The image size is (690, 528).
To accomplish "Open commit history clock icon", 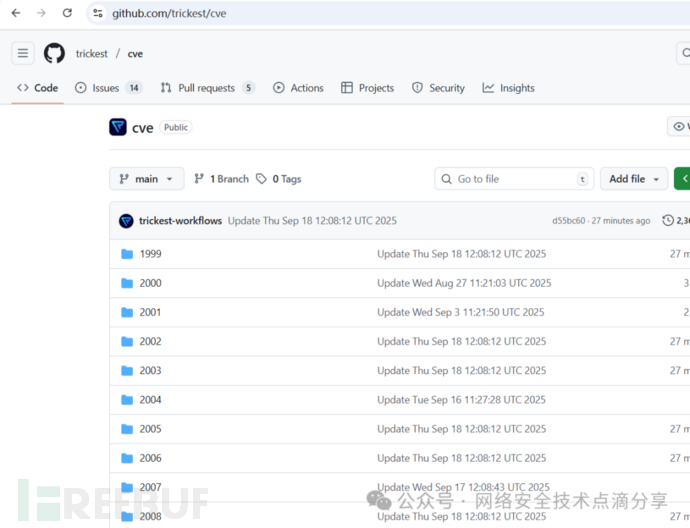I will [x=668, y=220].
